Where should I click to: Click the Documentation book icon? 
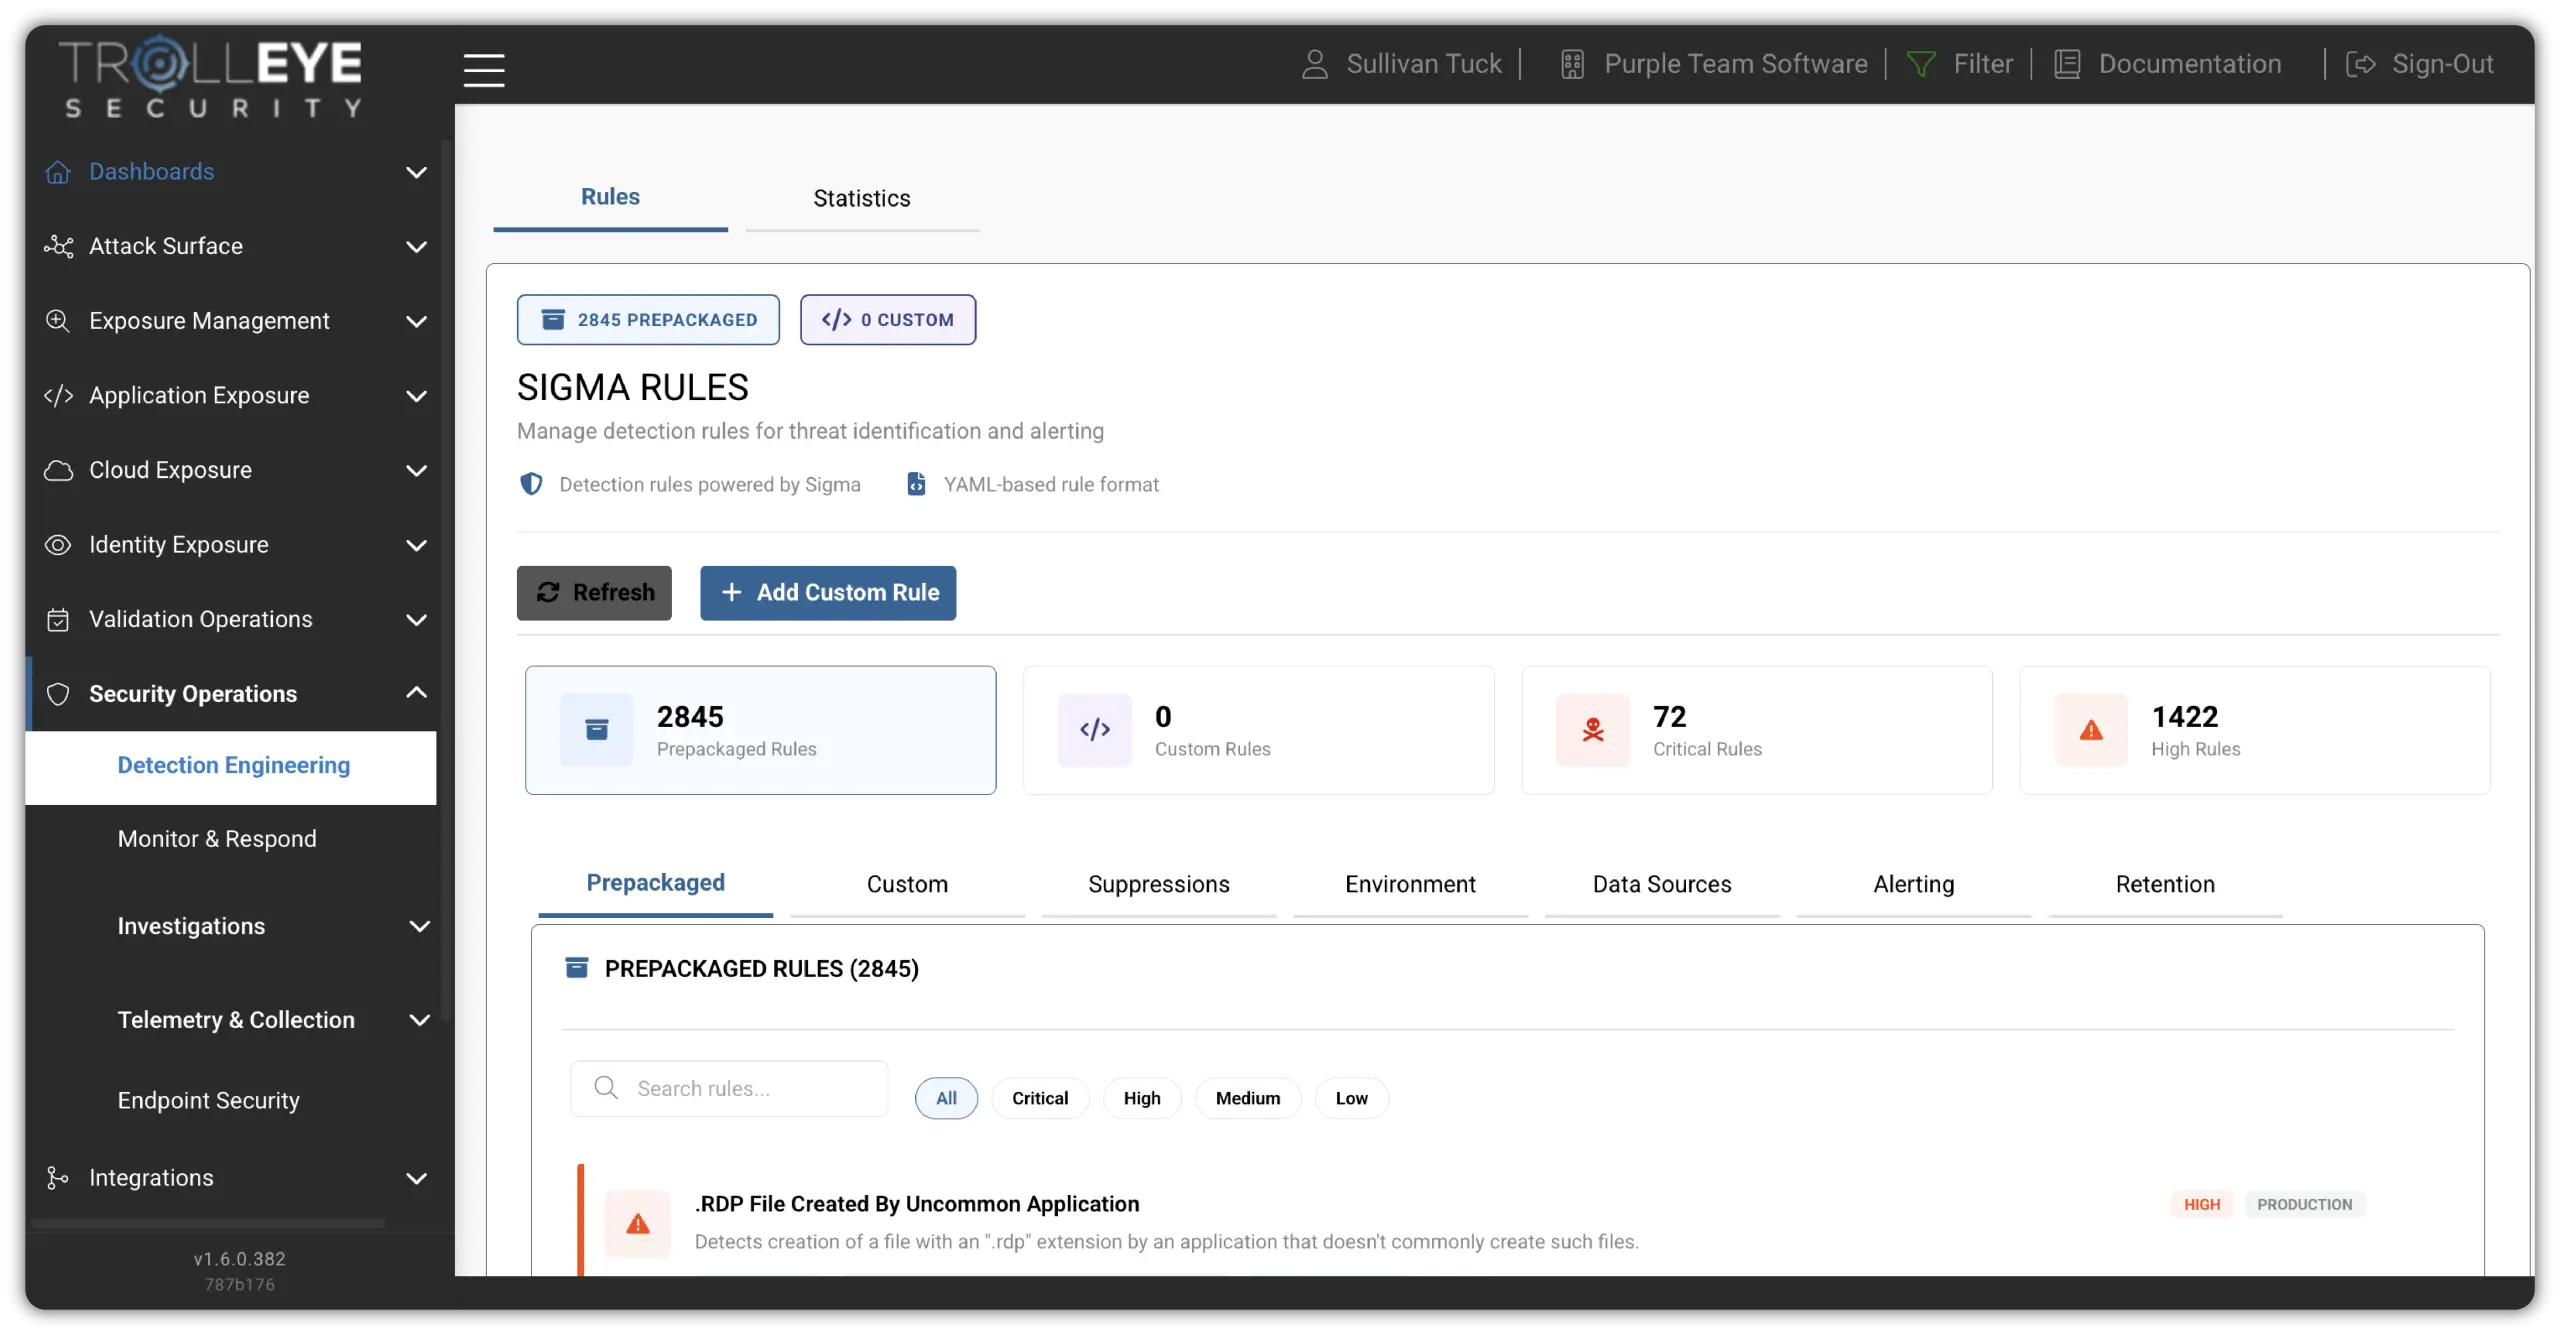(2067, 64)
